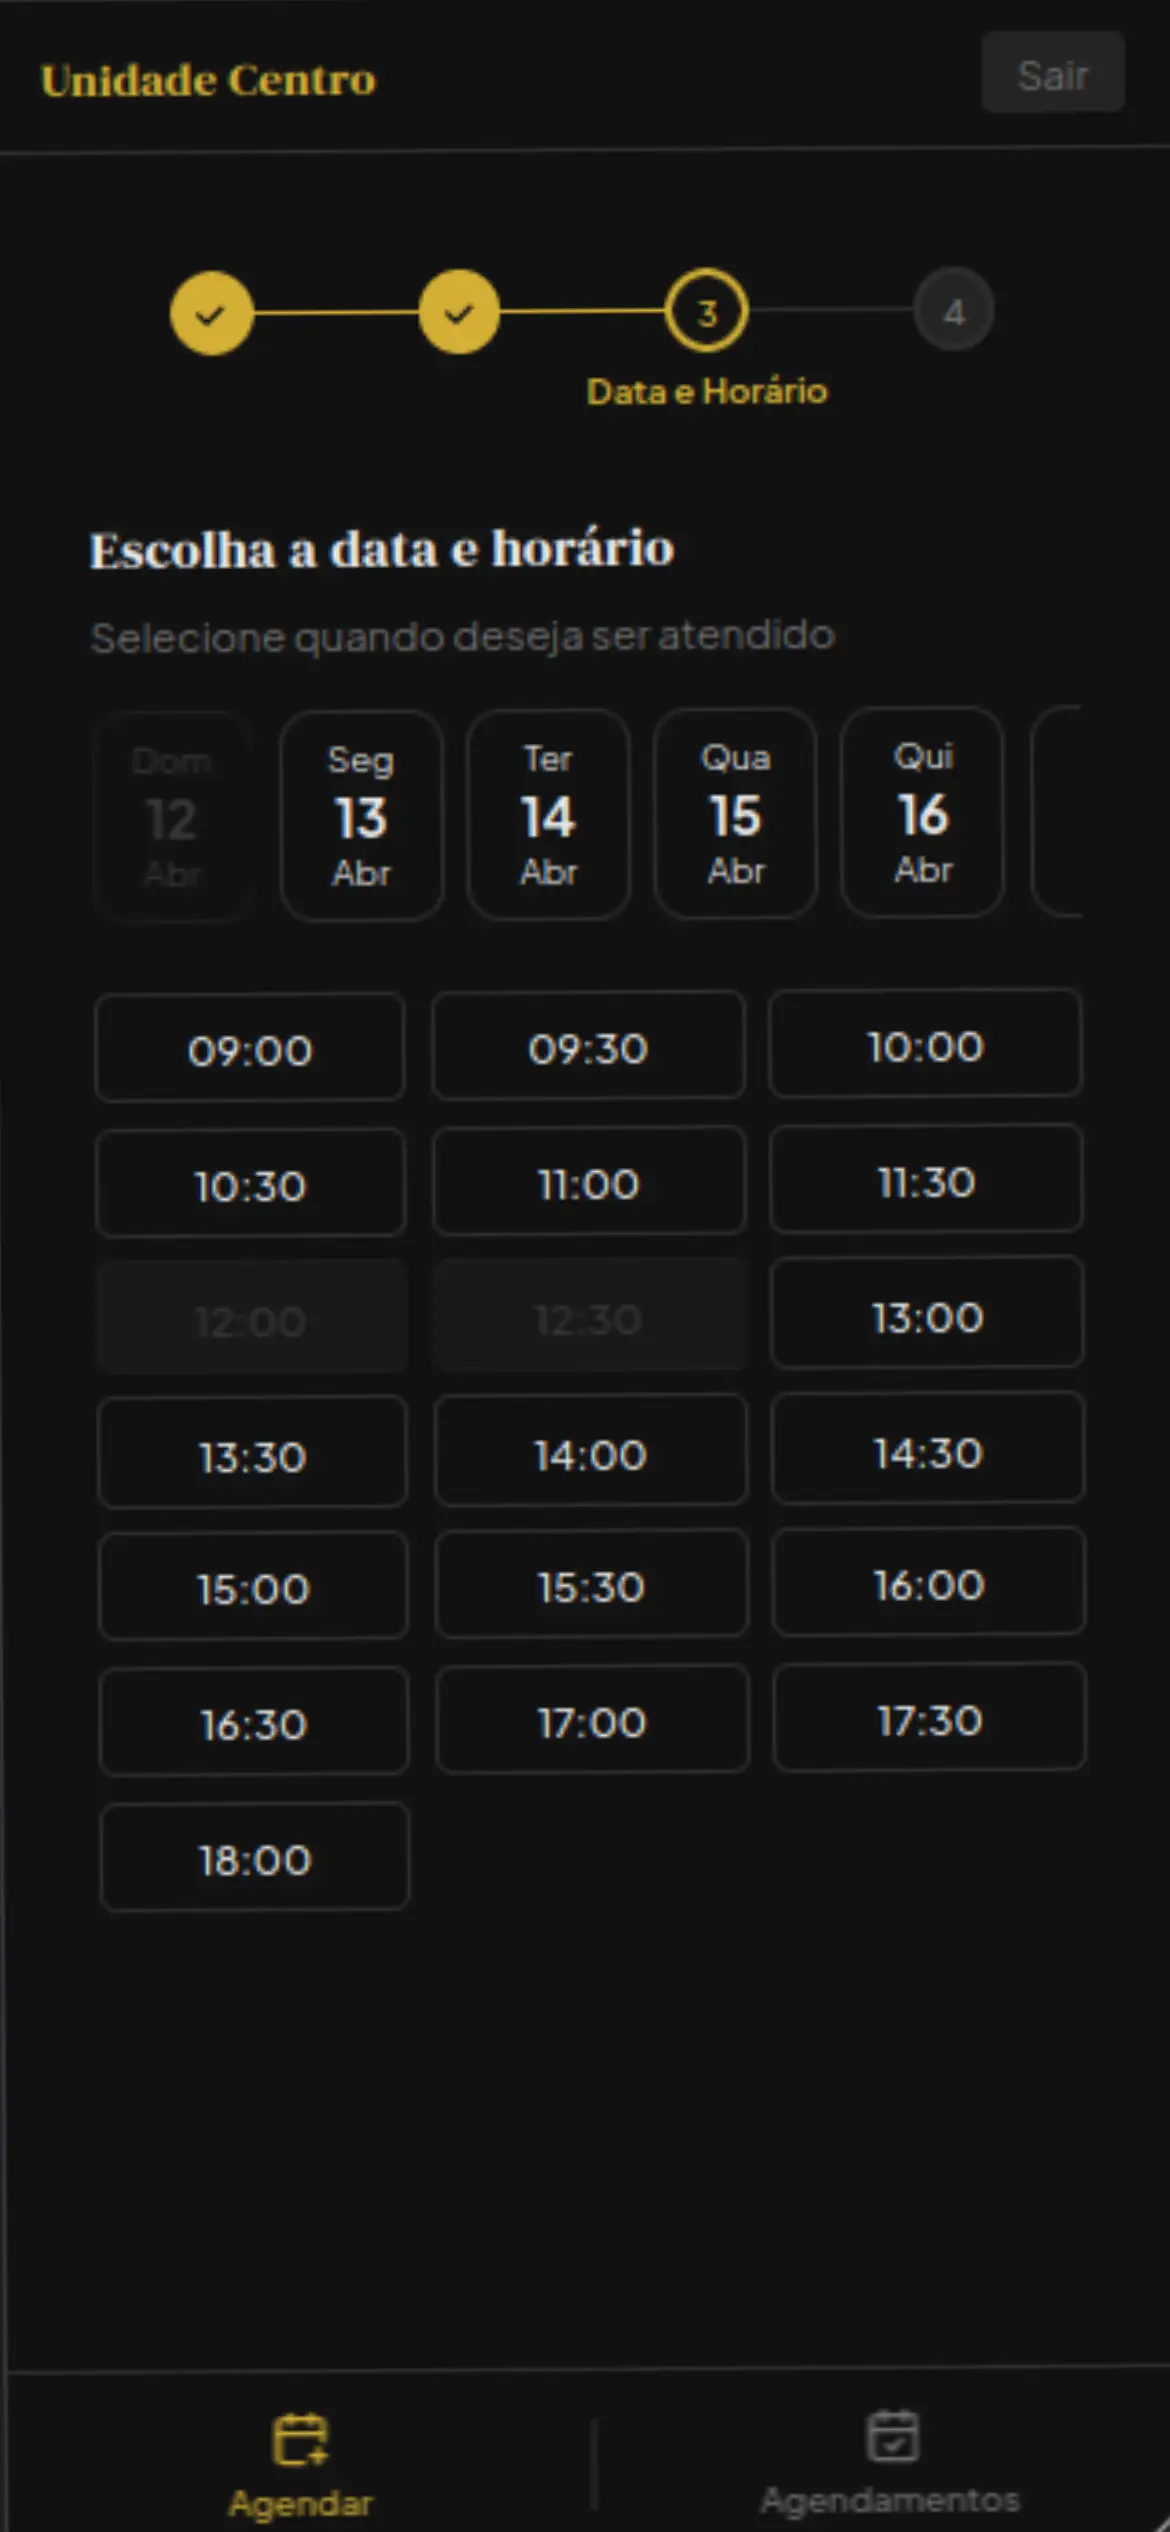Pick Wednesday 15 Abr date
Image resolution: width=1170 pixels, height=2532 pixels.
tap(735, 813)
